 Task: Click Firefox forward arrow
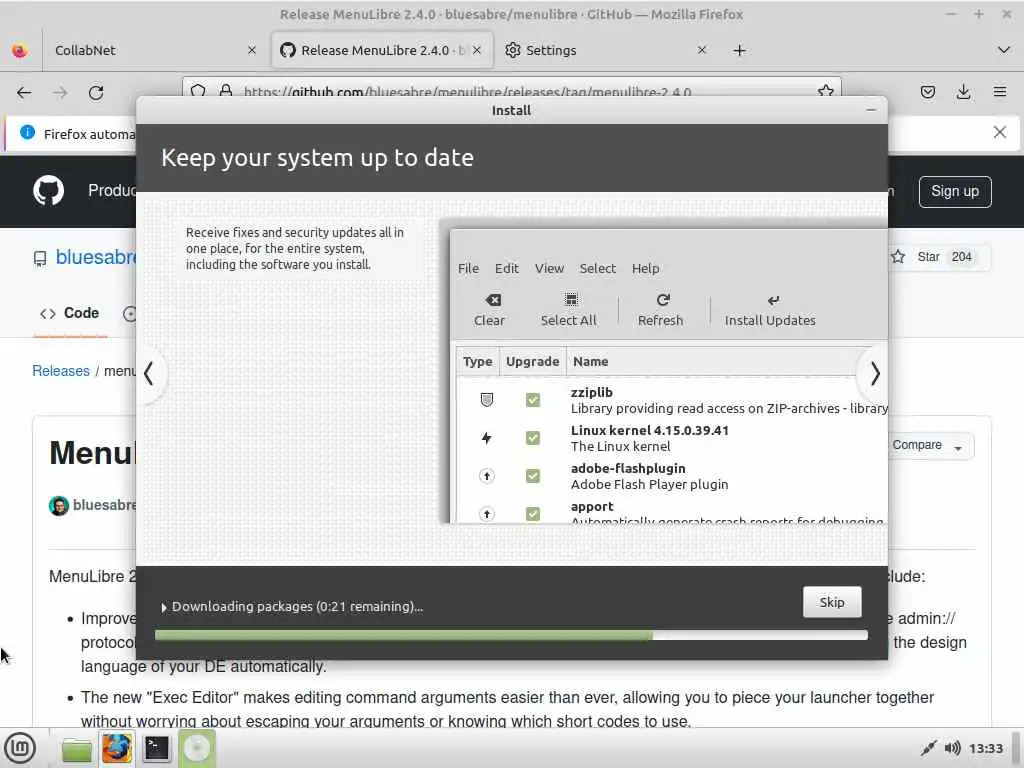60,93
